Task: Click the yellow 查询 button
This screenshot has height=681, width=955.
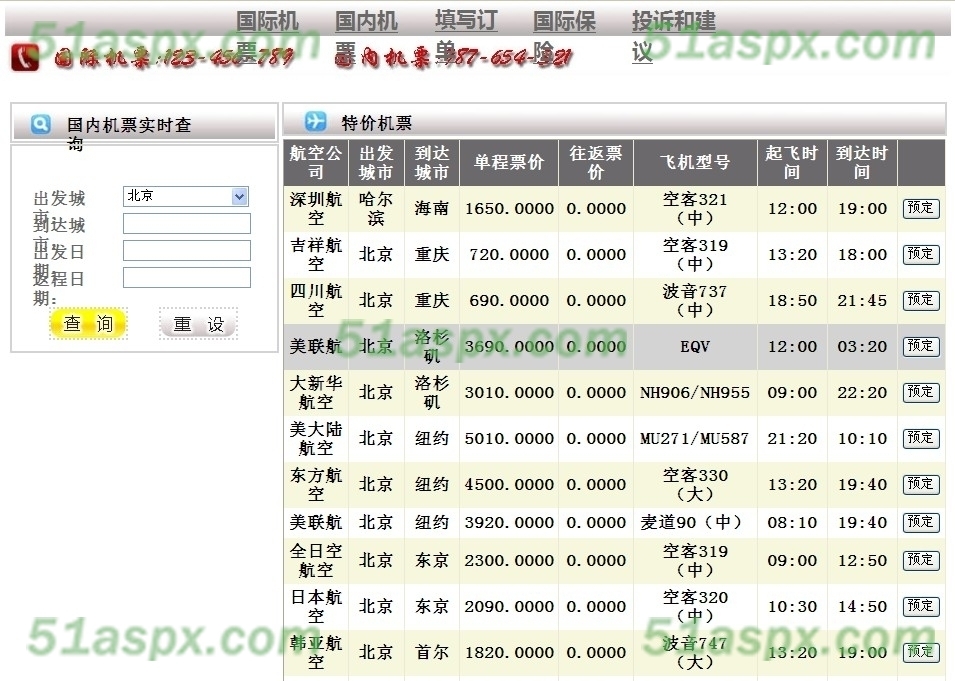Action: 88,323
